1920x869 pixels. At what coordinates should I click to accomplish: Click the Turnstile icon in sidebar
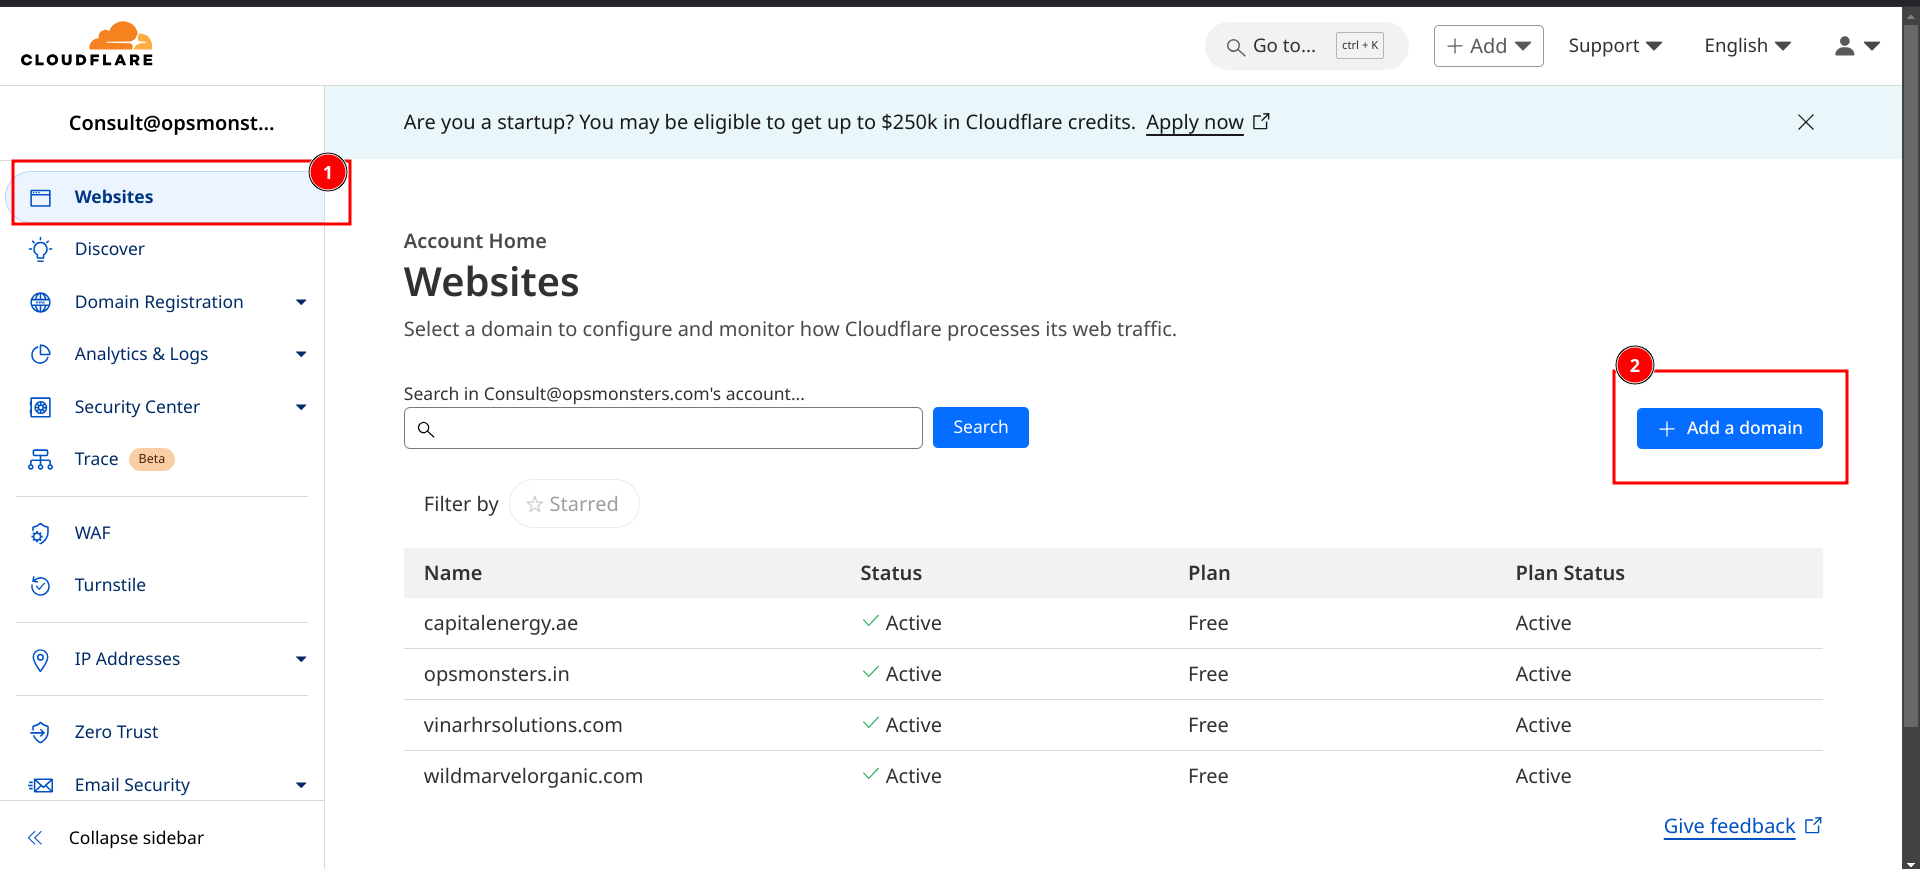pos(40,585)
